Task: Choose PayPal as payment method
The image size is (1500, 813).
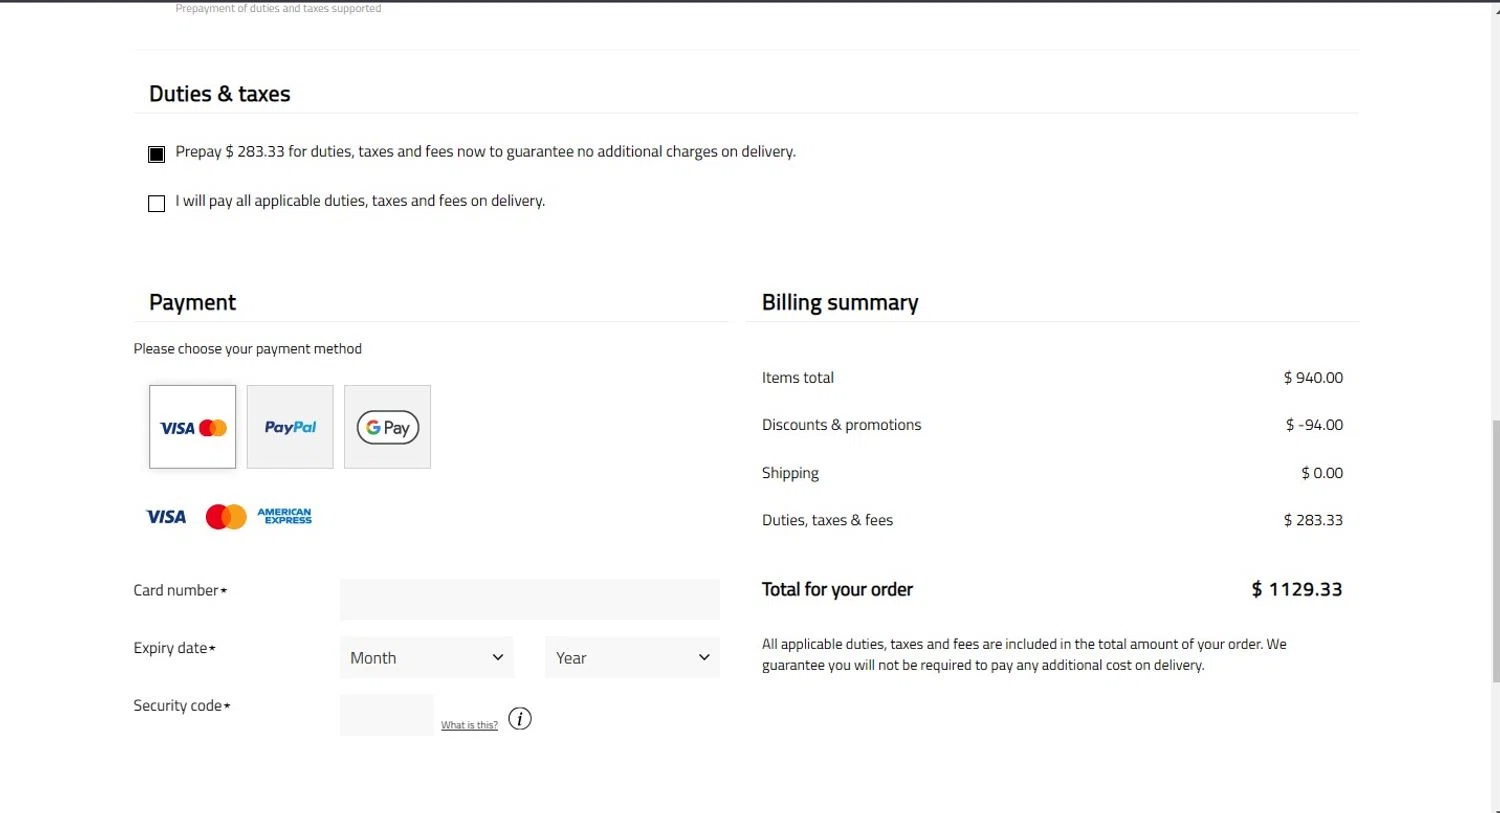Action: point(290,427)
